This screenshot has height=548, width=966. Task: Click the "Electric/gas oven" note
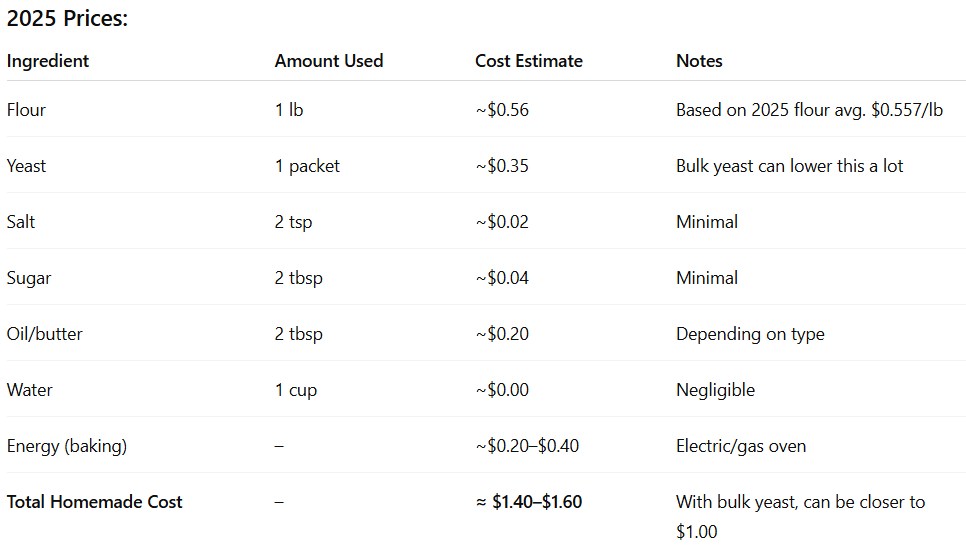click(x=741, y=446)
